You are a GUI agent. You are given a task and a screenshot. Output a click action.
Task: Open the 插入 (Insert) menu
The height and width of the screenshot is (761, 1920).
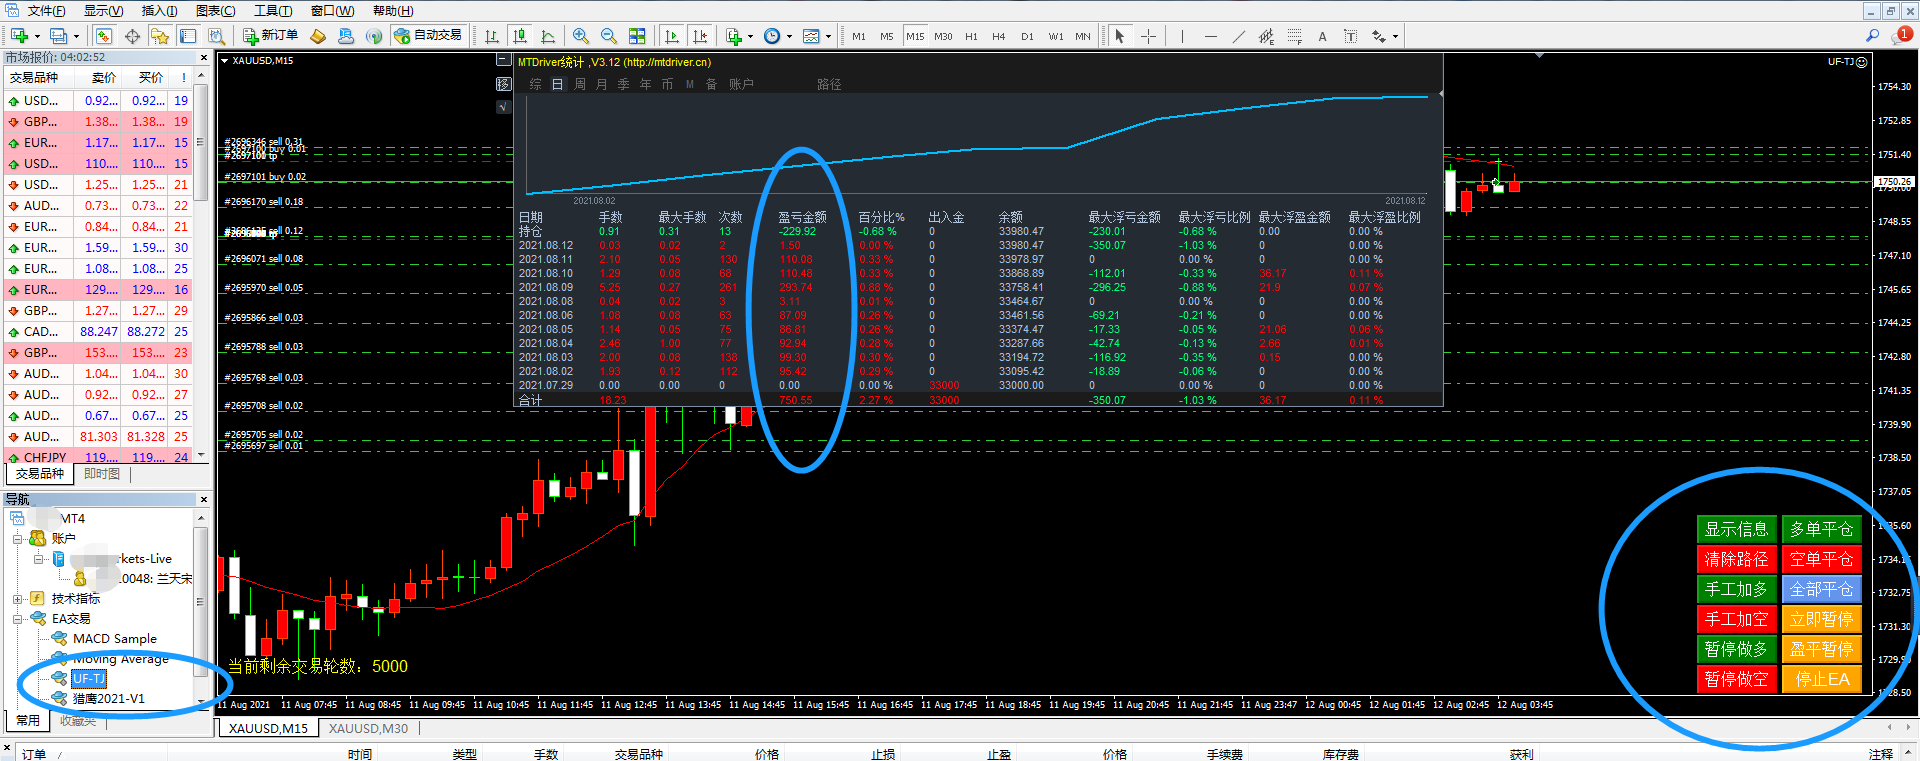[159, 11]
